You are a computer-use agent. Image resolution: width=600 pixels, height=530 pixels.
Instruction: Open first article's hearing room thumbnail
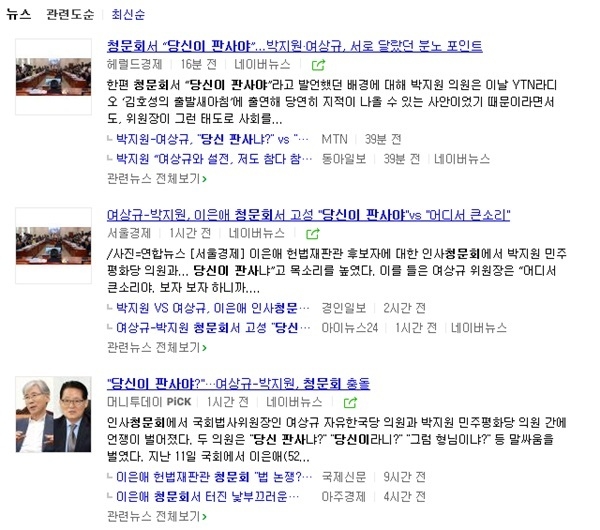tap(54, 77)
